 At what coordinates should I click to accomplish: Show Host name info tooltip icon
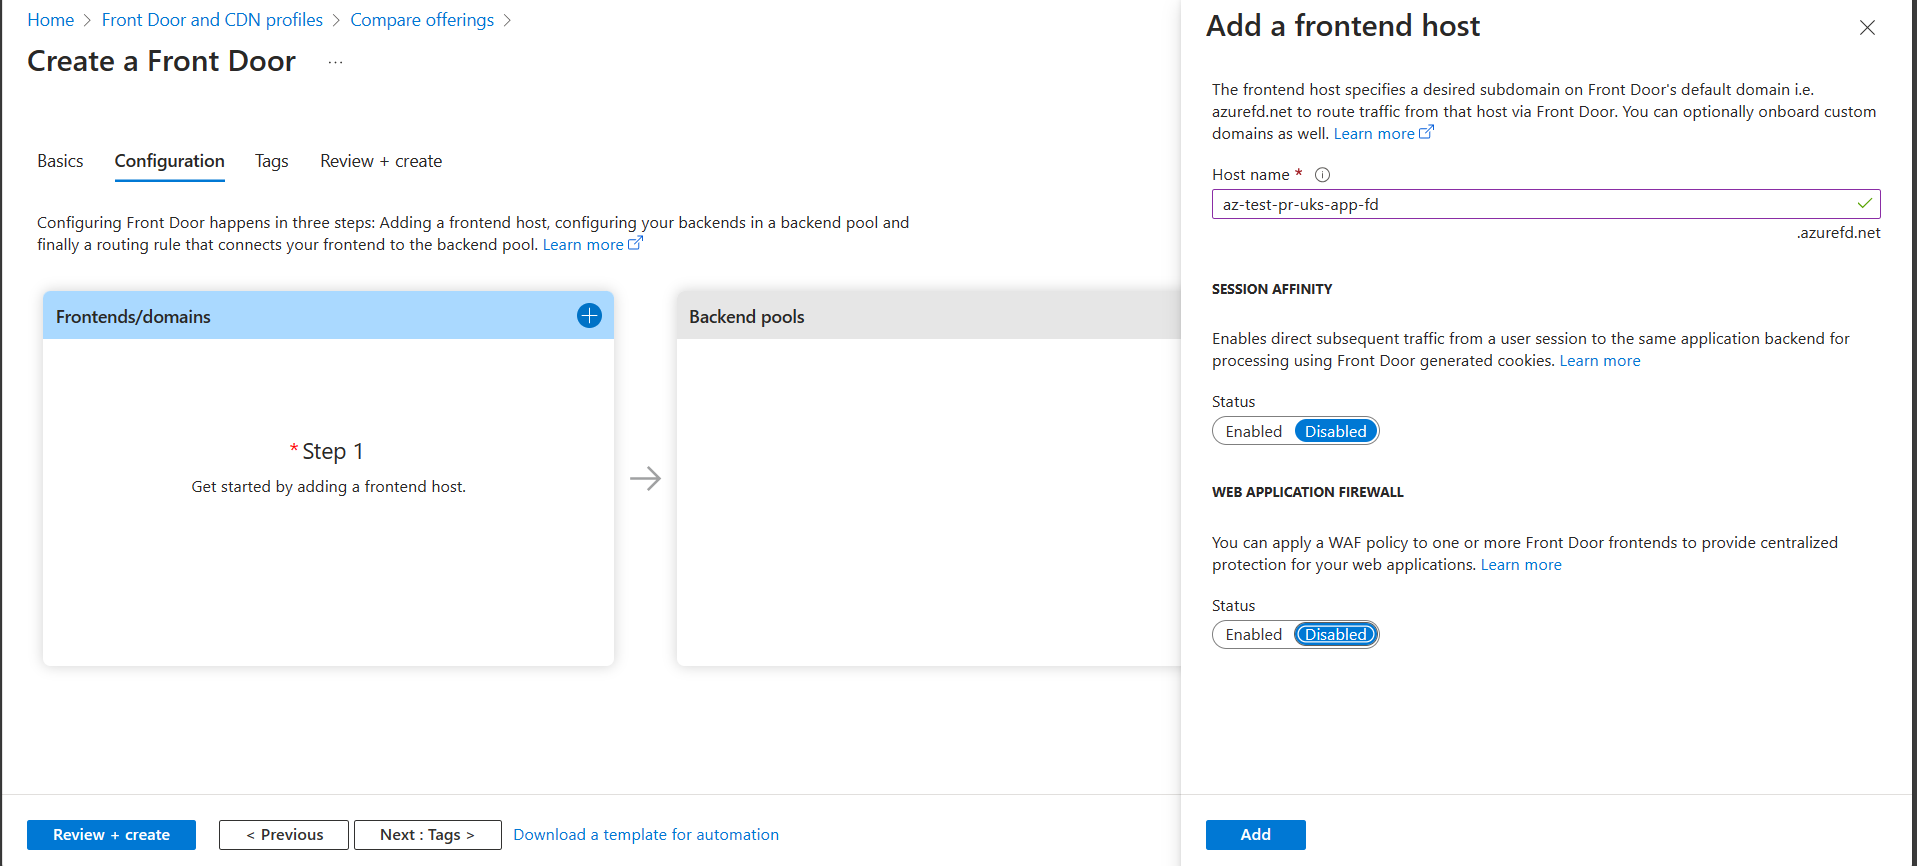[x=1322, y=175]
